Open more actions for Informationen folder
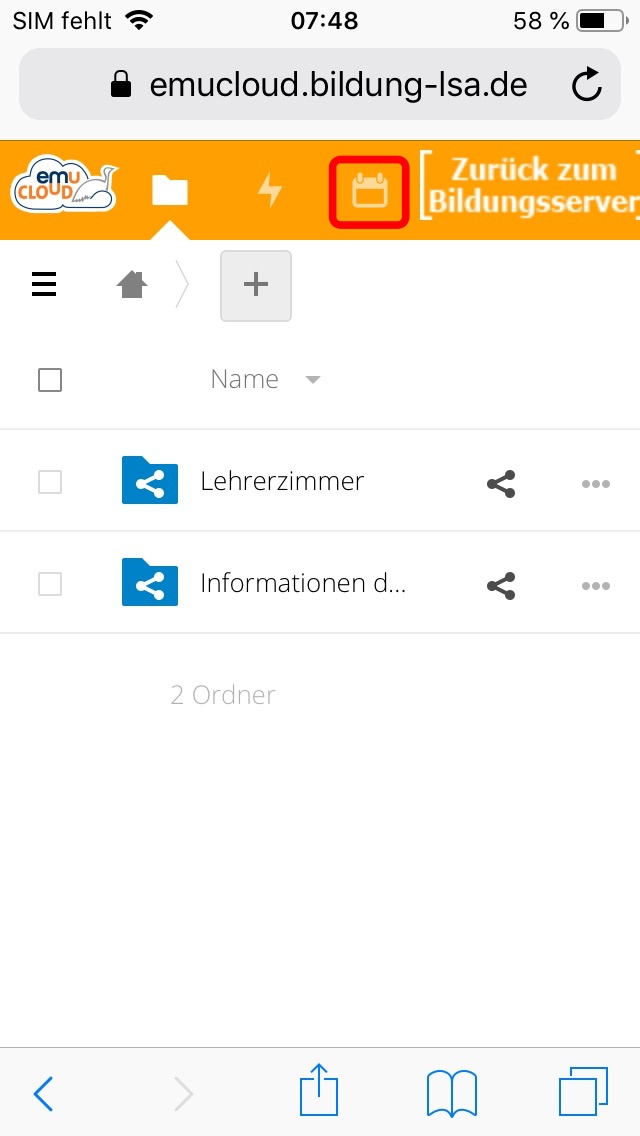The height and width of the screenshot is (1136, 640). (596, 586)
